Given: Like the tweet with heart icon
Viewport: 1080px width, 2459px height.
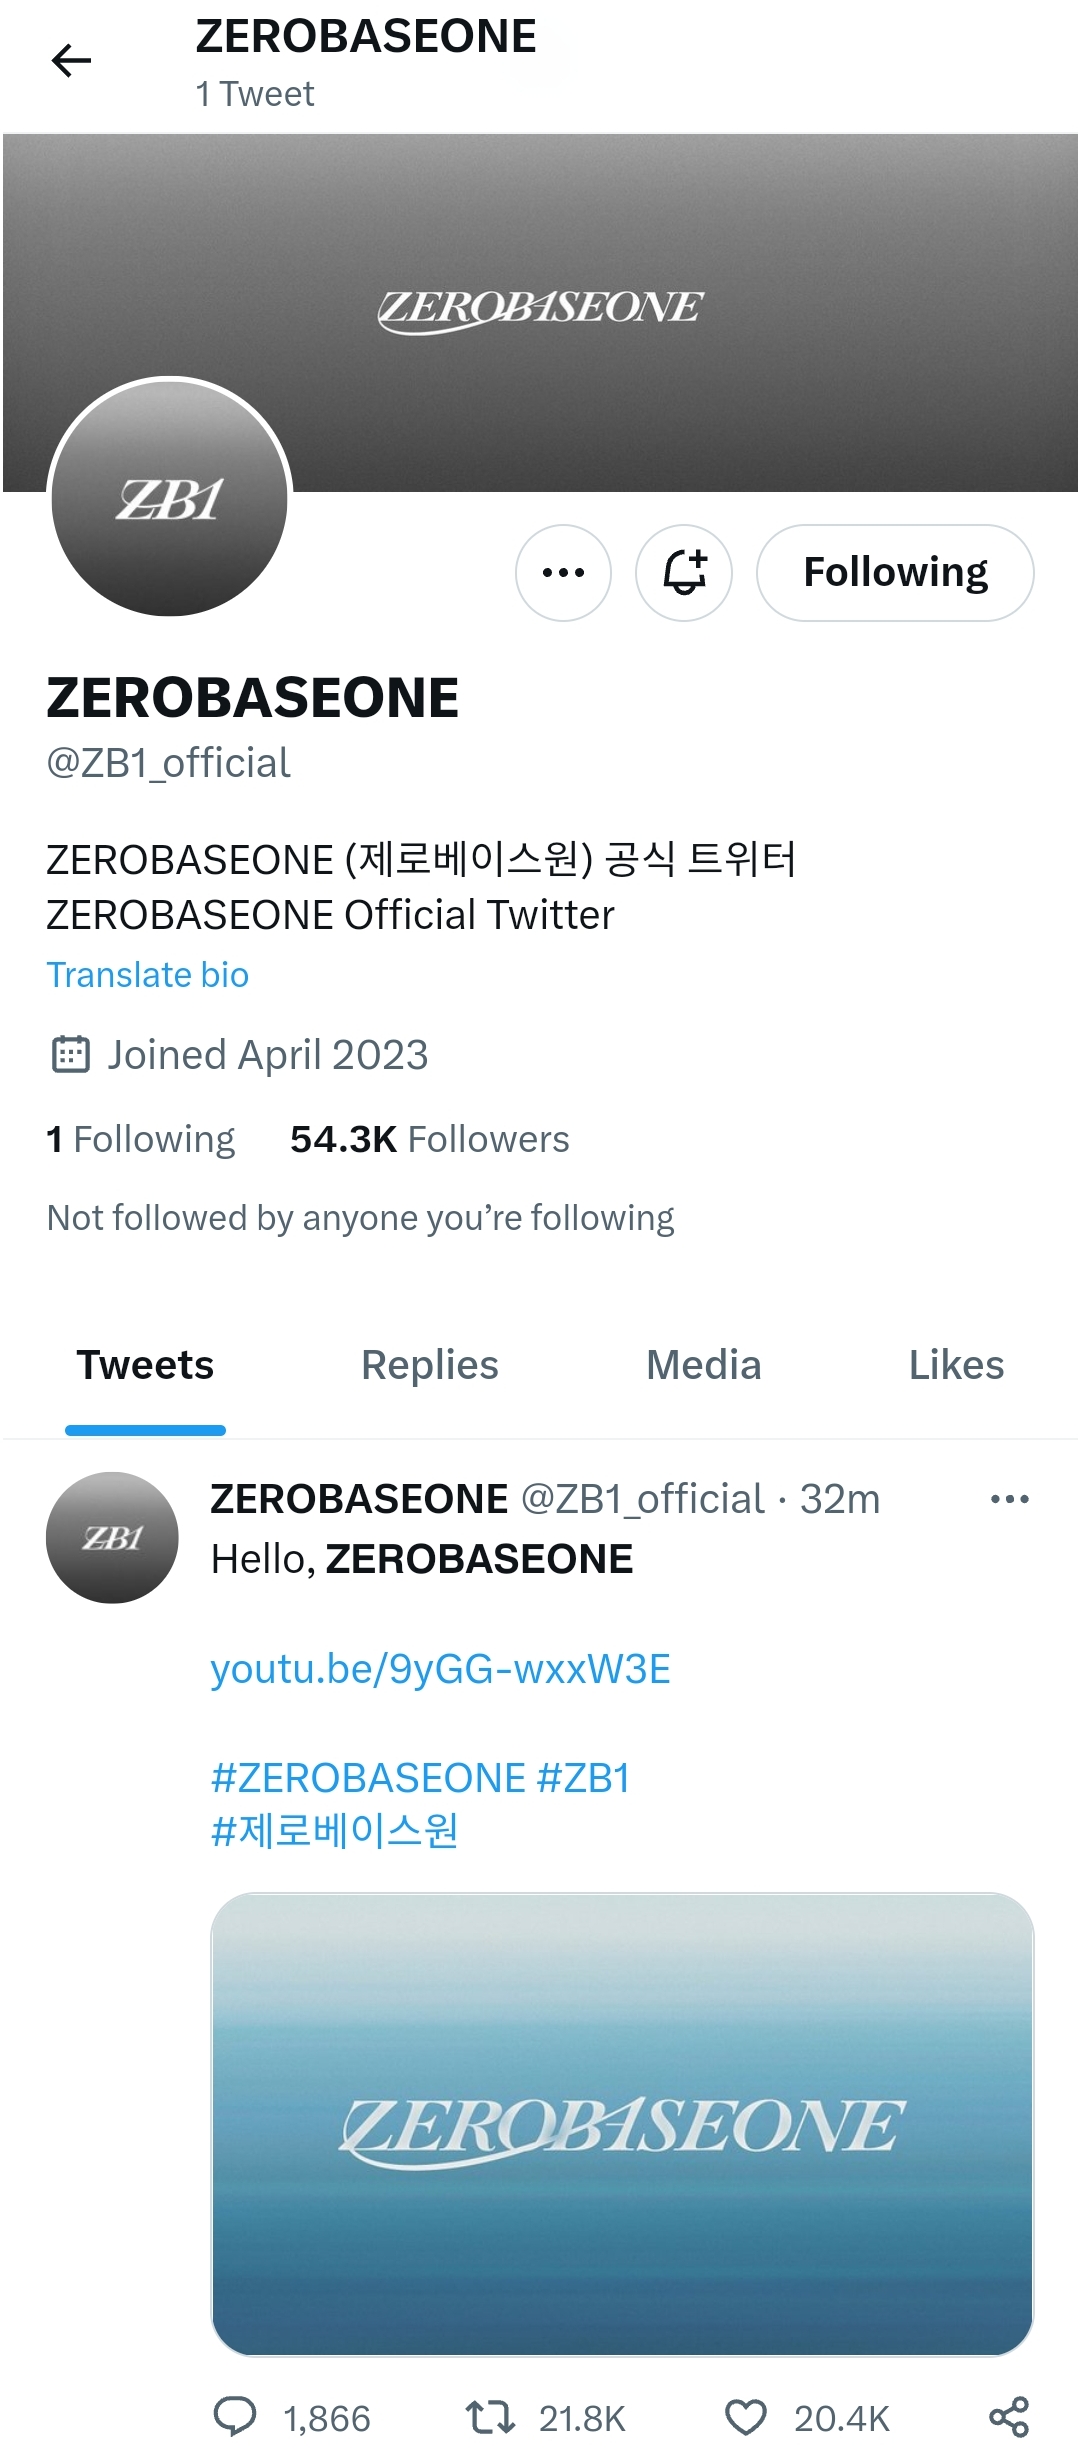Looking at the screenshot, I should pos(745,2418).
